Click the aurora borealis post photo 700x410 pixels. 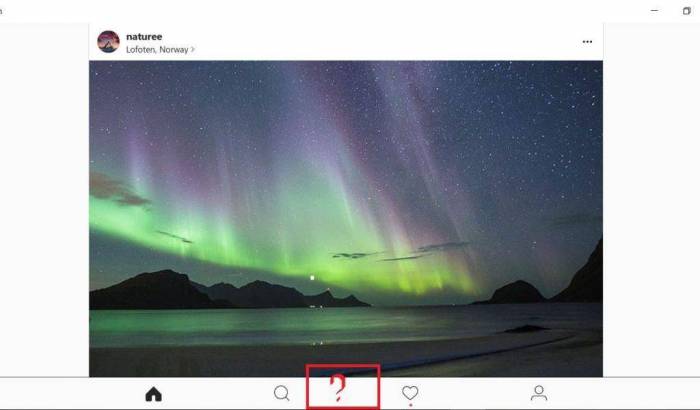click(x=346, y=219)
